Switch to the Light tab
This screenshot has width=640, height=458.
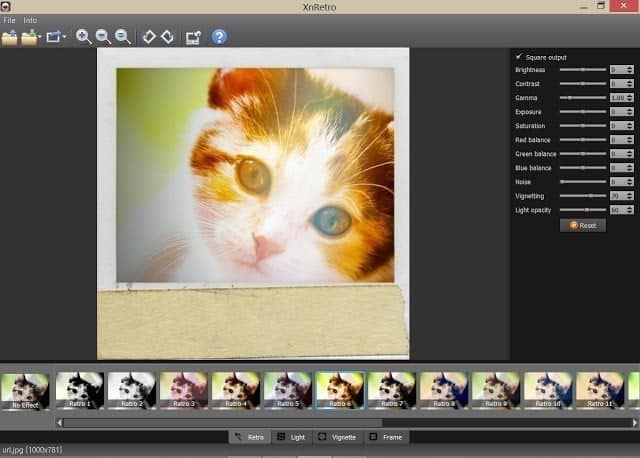(291, 437)
